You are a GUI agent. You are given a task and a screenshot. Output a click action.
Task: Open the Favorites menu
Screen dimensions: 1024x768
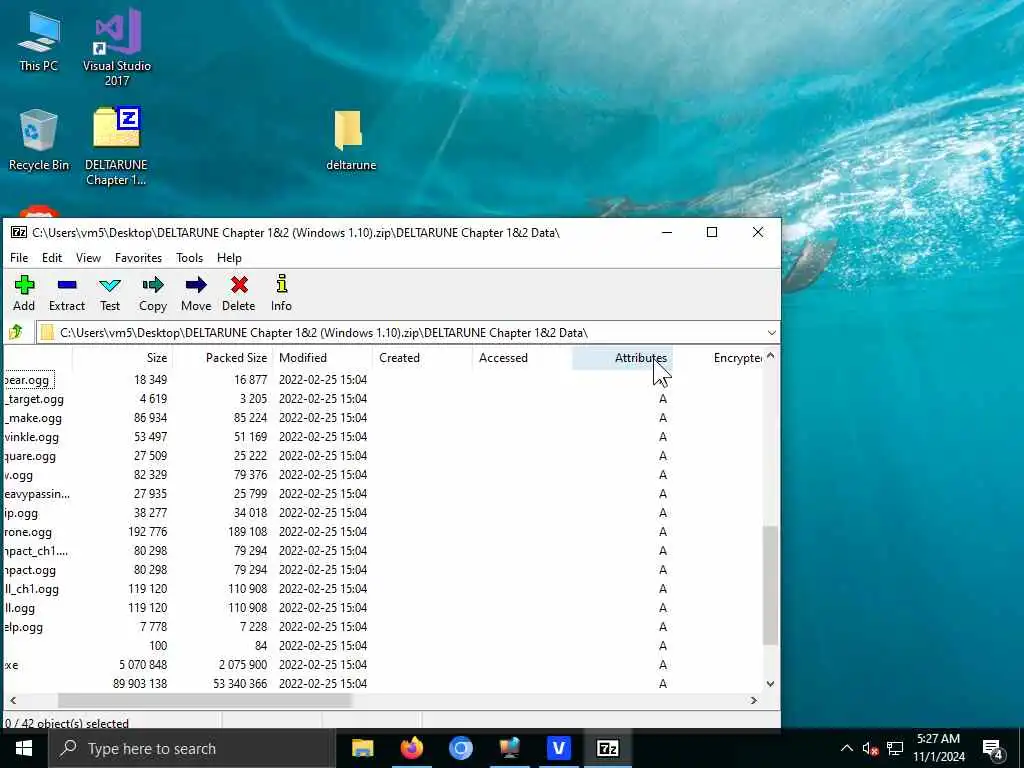(x=138, y=258)
